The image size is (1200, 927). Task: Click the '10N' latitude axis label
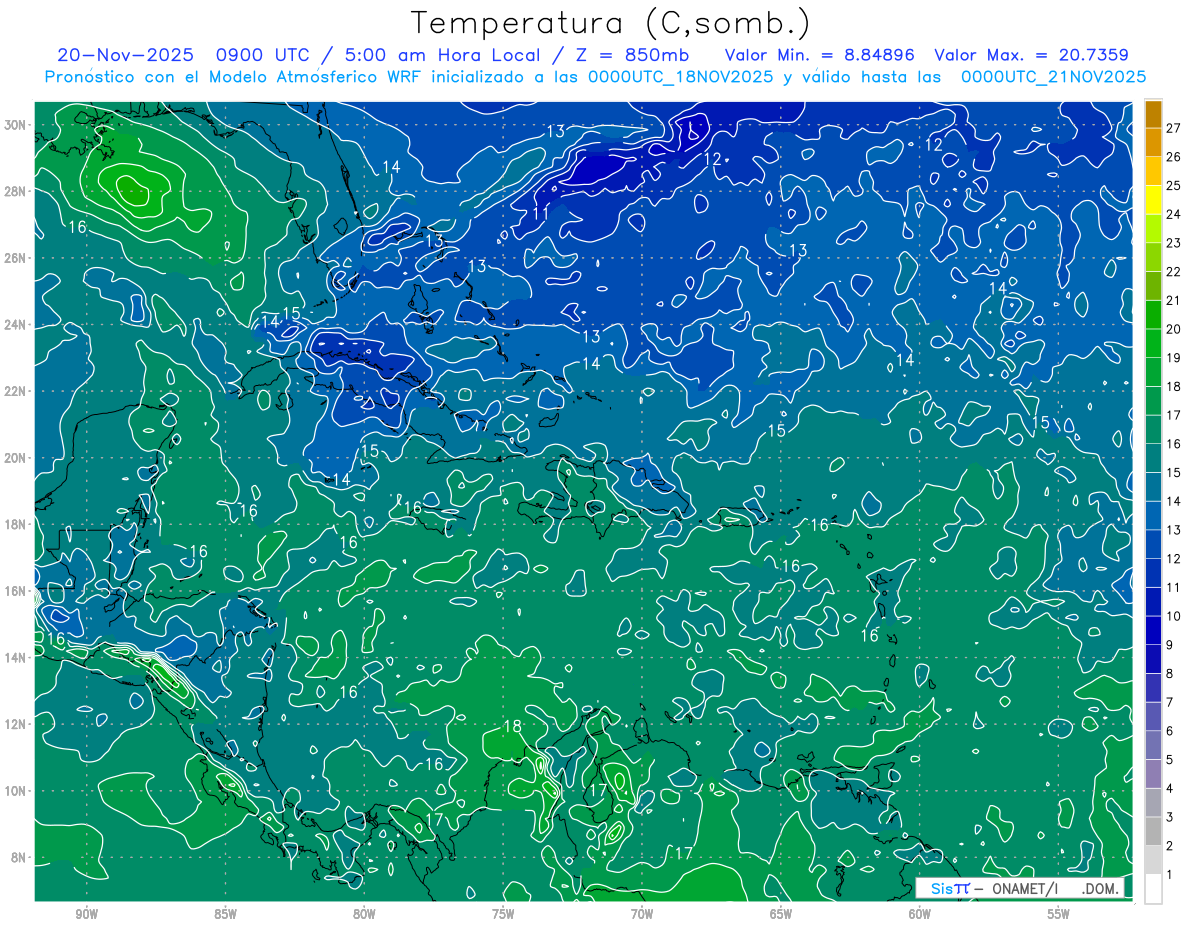pyautogui.click(x=15, y=790)
